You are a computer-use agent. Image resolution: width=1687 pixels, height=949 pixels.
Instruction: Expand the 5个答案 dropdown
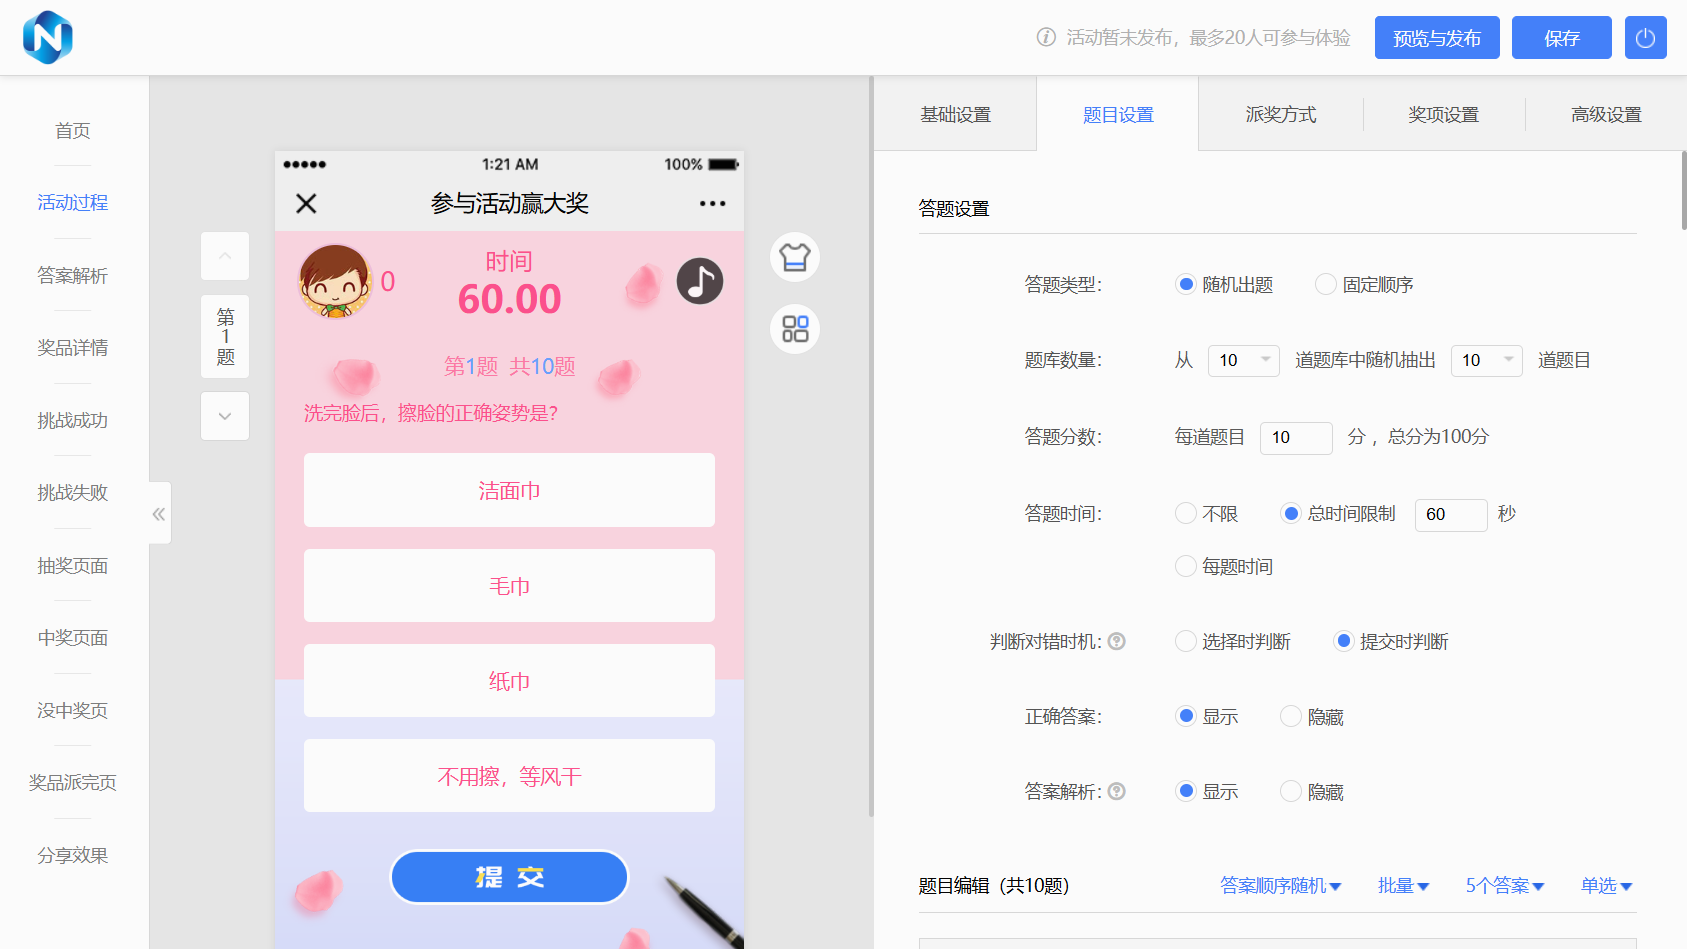[x=1504, y=886]
